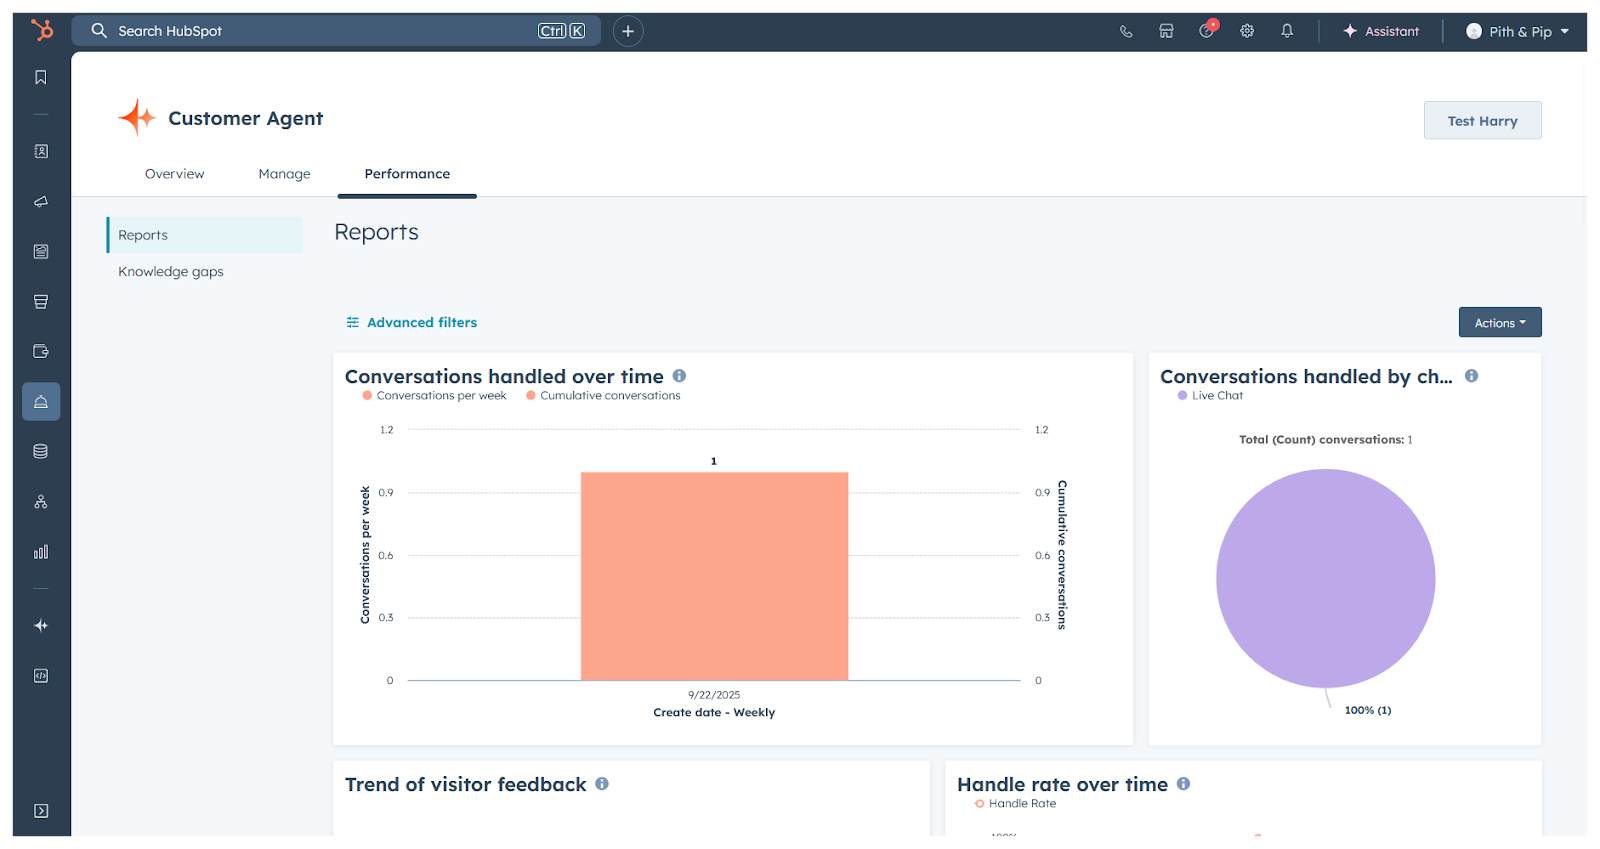Click the '100% (1)' pie label
This screenshot has width=1600, height=849.
1368,710
